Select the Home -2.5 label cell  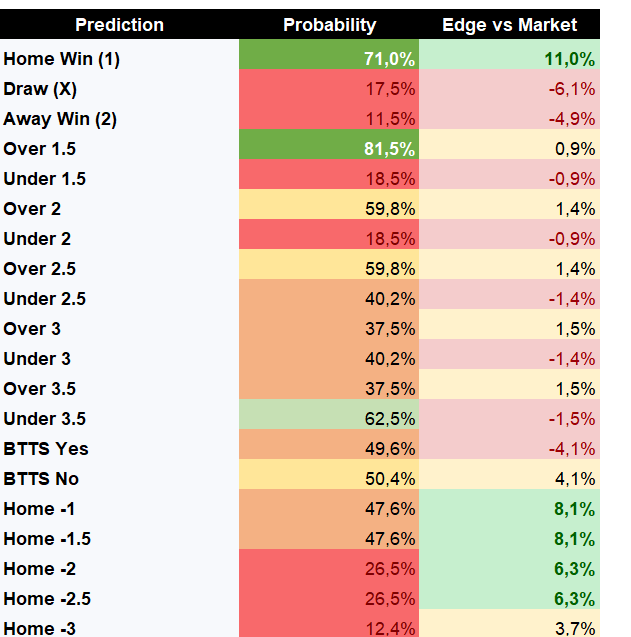coord(119,598)
